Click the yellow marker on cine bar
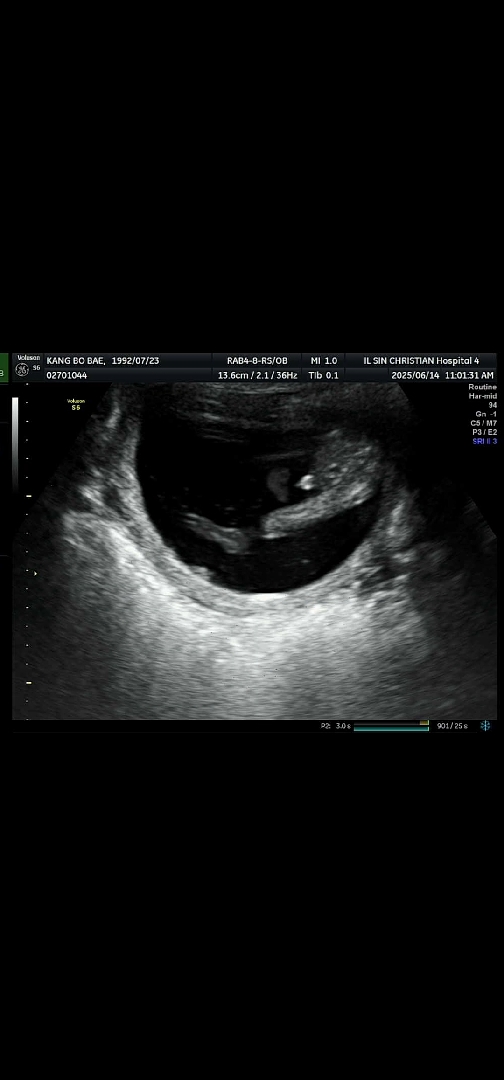This screenshot has width=504, height=1080. [424, 723]
